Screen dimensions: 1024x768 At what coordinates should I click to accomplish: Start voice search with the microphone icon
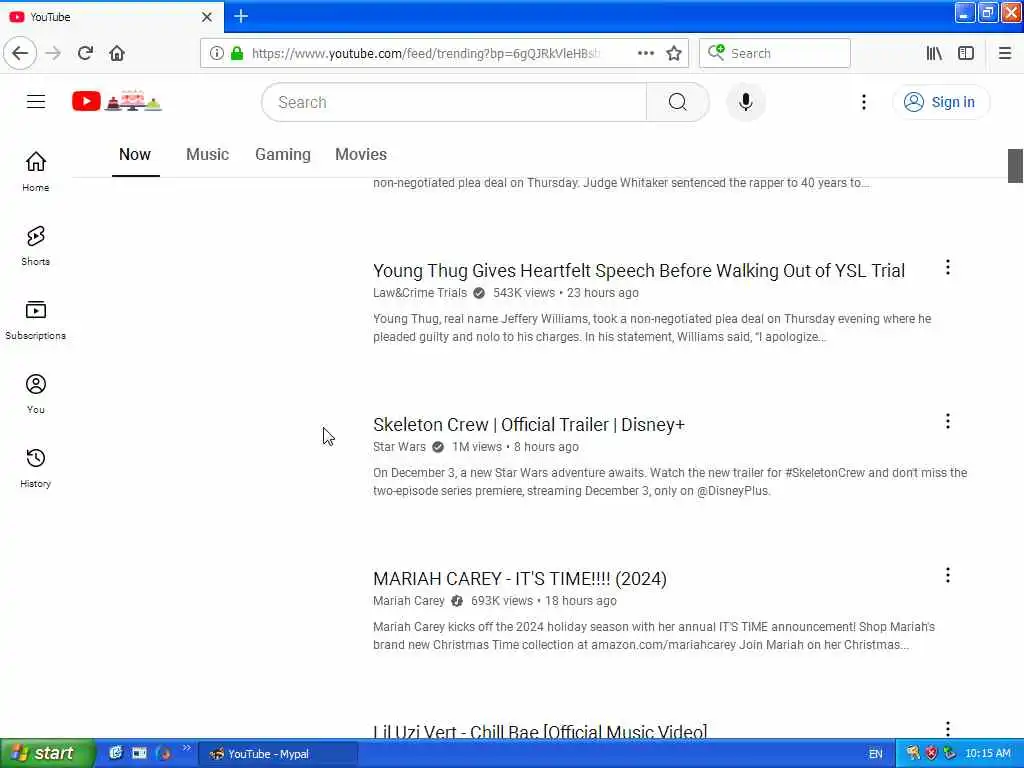[746, 102]
